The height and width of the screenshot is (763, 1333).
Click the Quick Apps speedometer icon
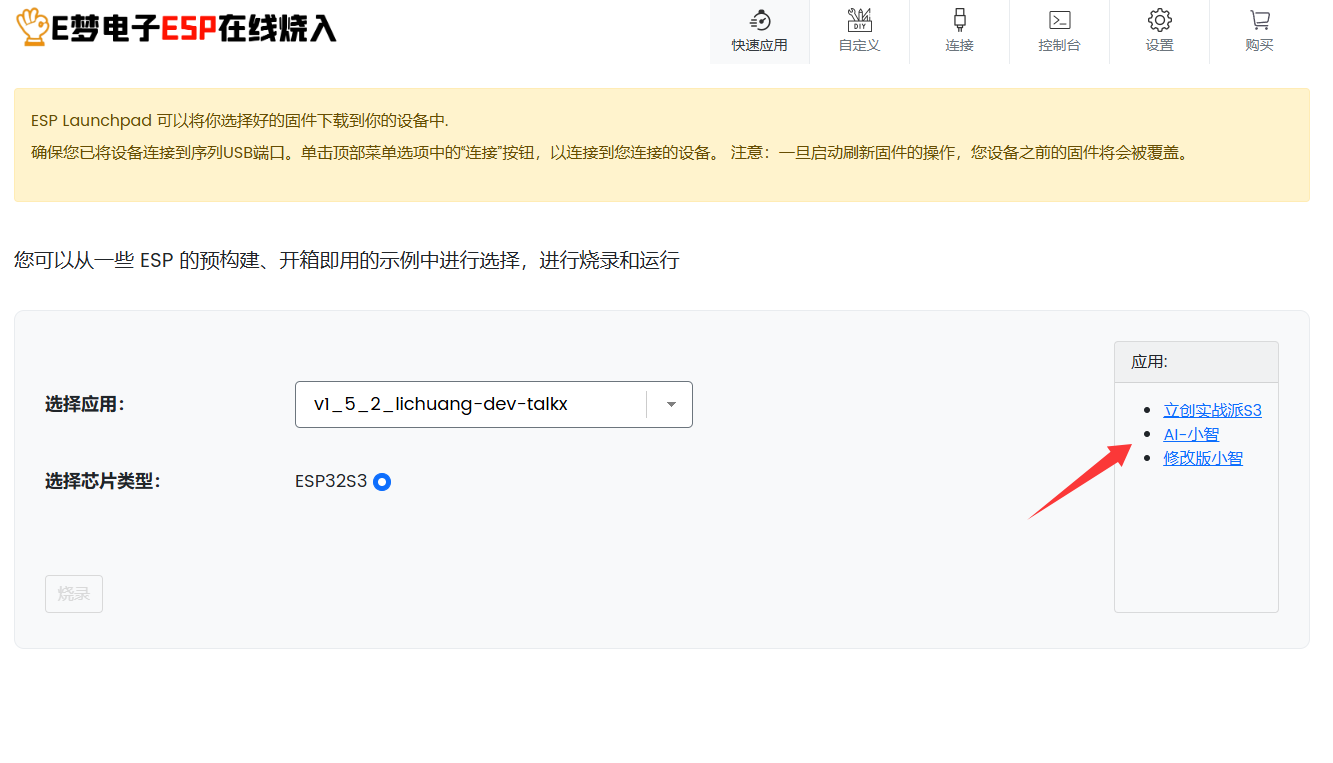click(x=759, y=20)
